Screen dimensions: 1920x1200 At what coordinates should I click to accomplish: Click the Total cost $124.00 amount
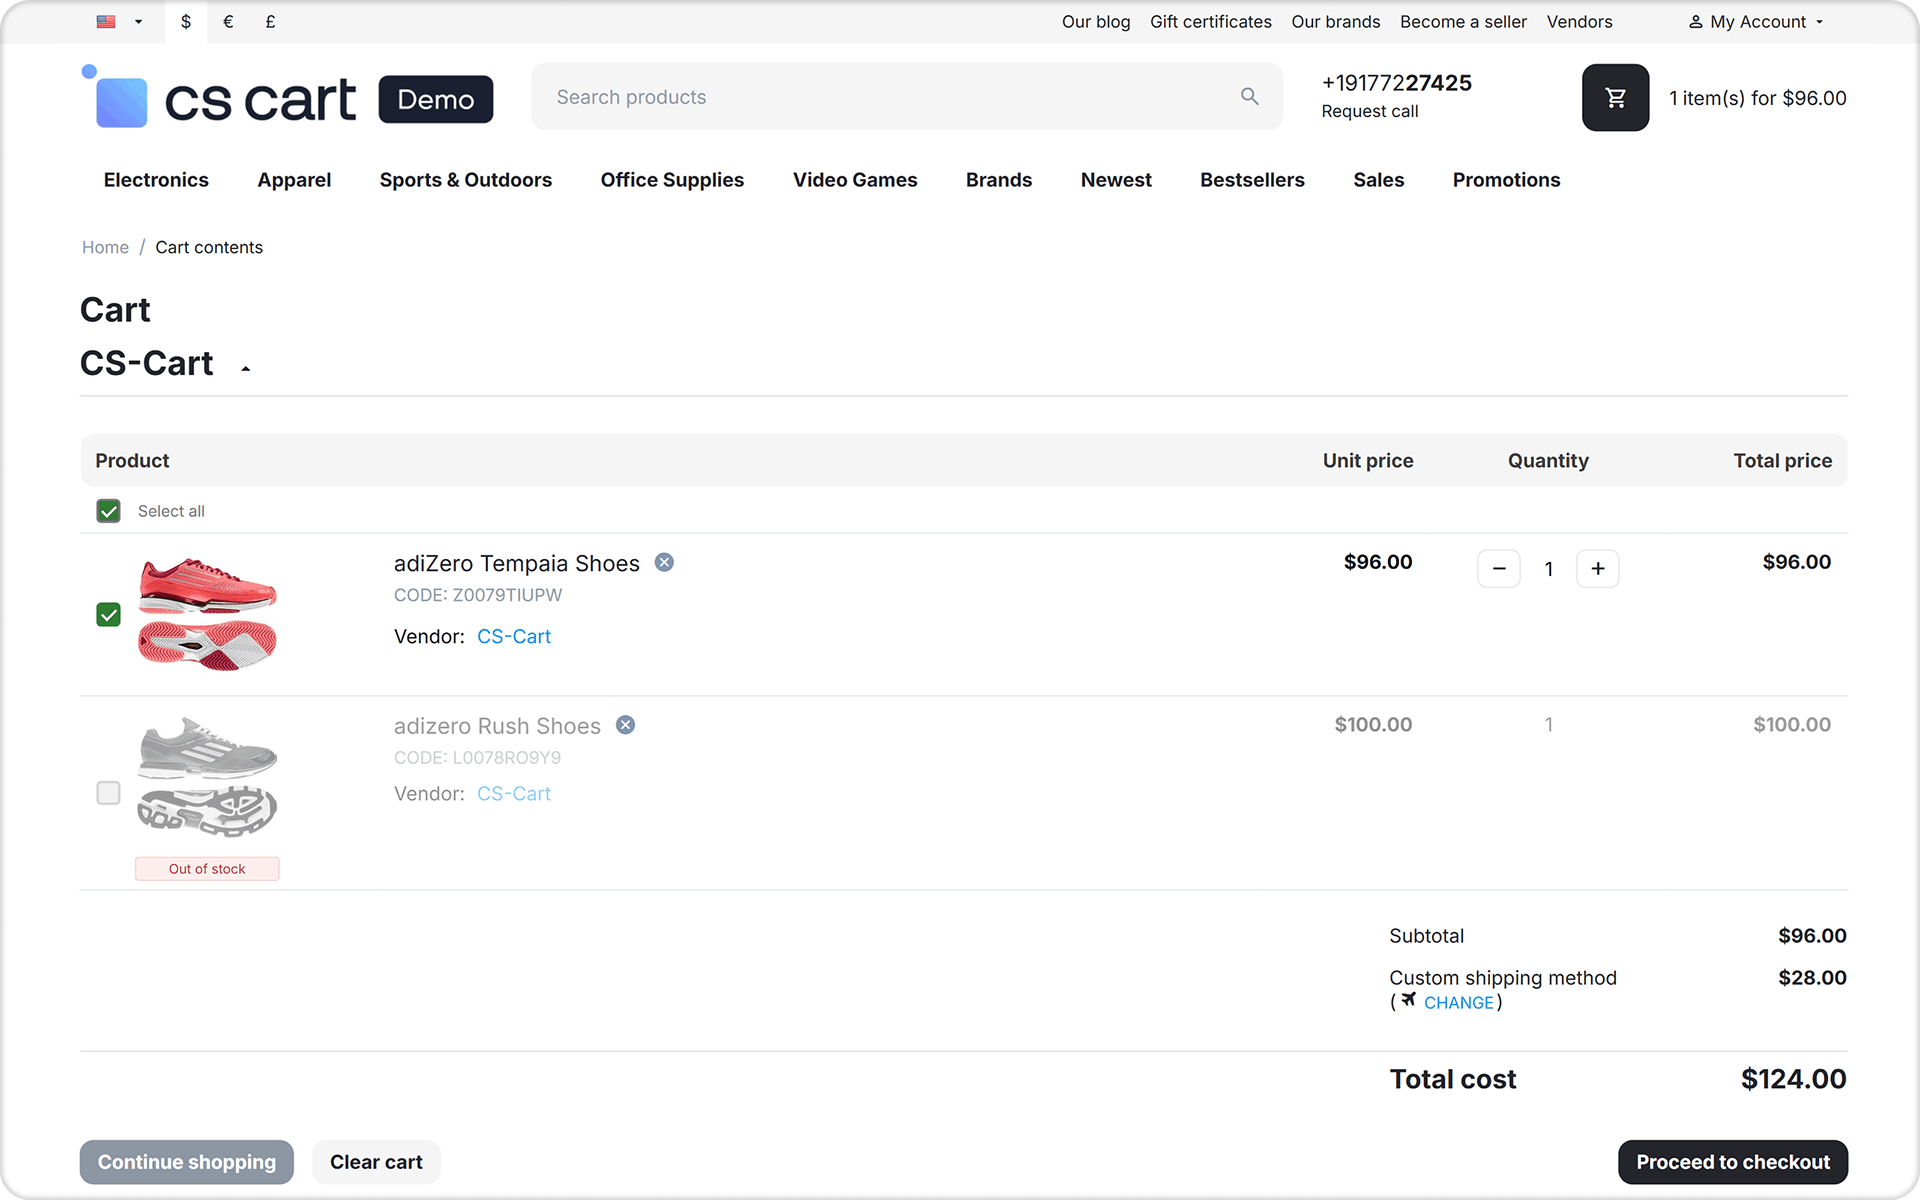pyautogui.click(x=1793, y=1079)
